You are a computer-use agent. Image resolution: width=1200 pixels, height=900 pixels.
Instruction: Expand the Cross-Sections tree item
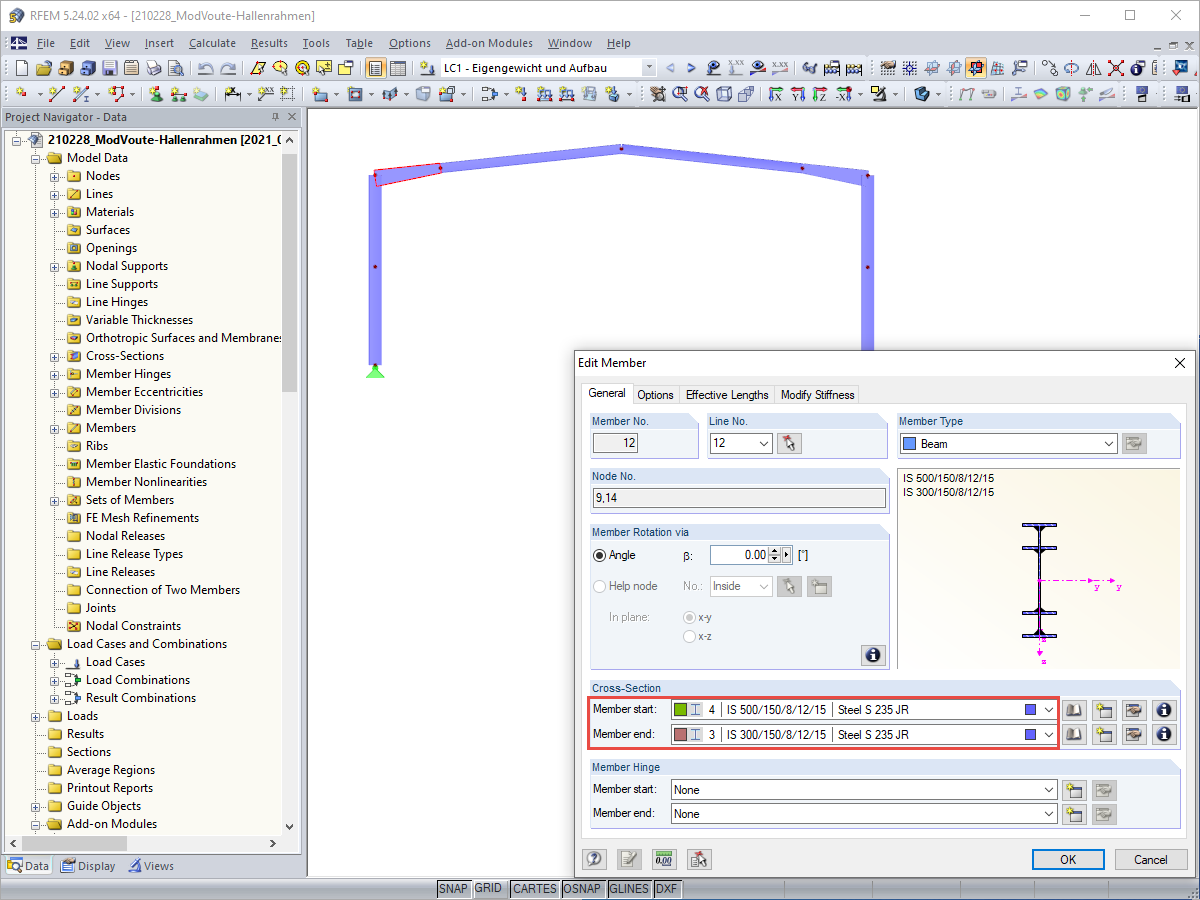click(x=55, y=356)
